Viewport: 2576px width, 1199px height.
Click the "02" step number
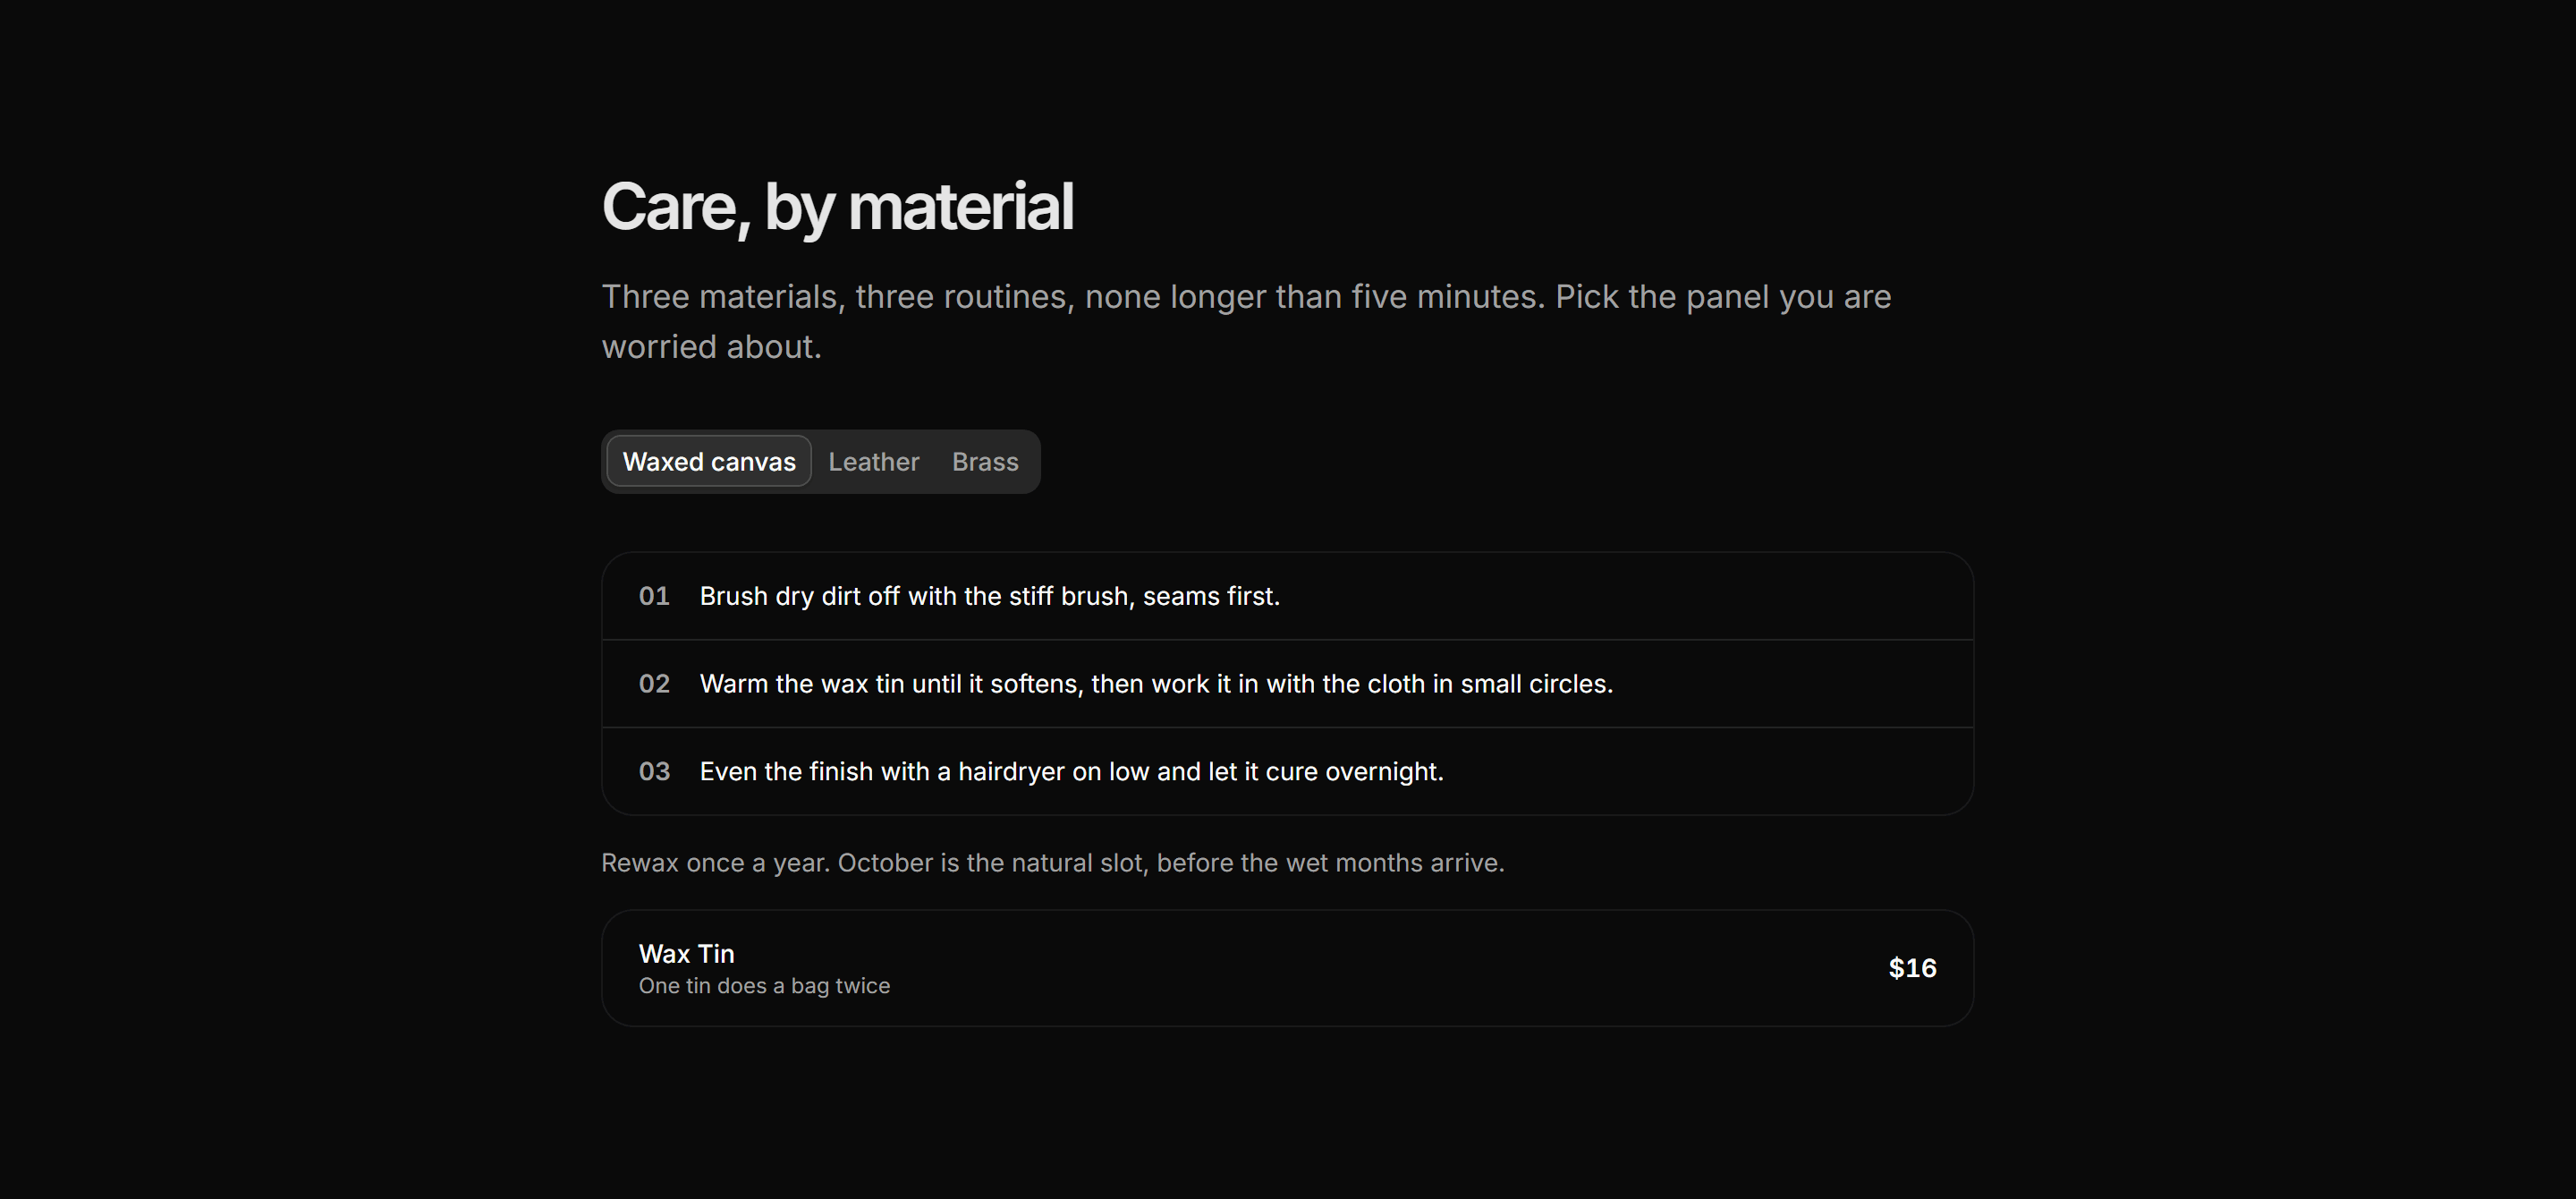654,684
